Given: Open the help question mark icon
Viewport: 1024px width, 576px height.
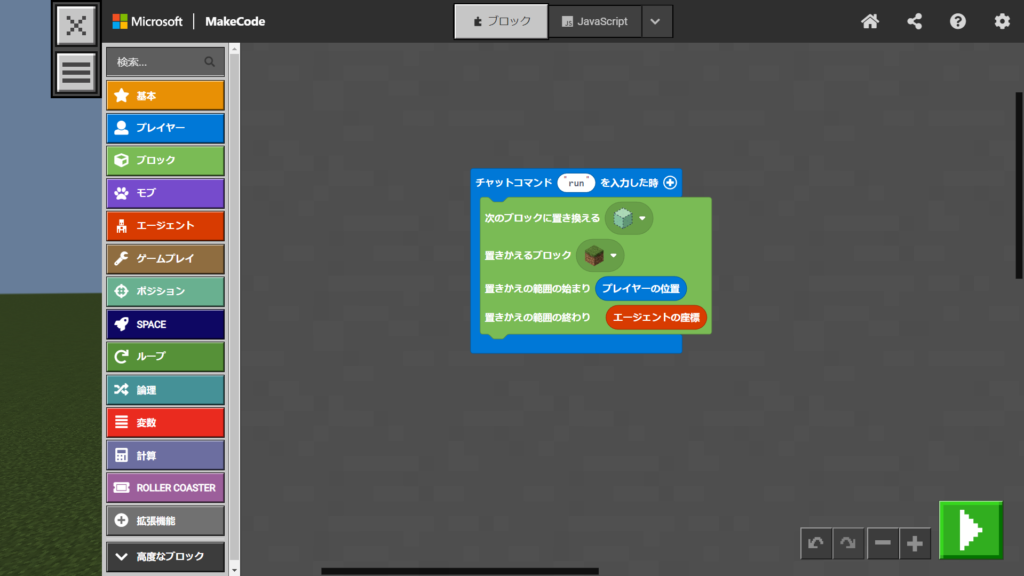Looking at the screenshot, I should click(x=958, y=21).
